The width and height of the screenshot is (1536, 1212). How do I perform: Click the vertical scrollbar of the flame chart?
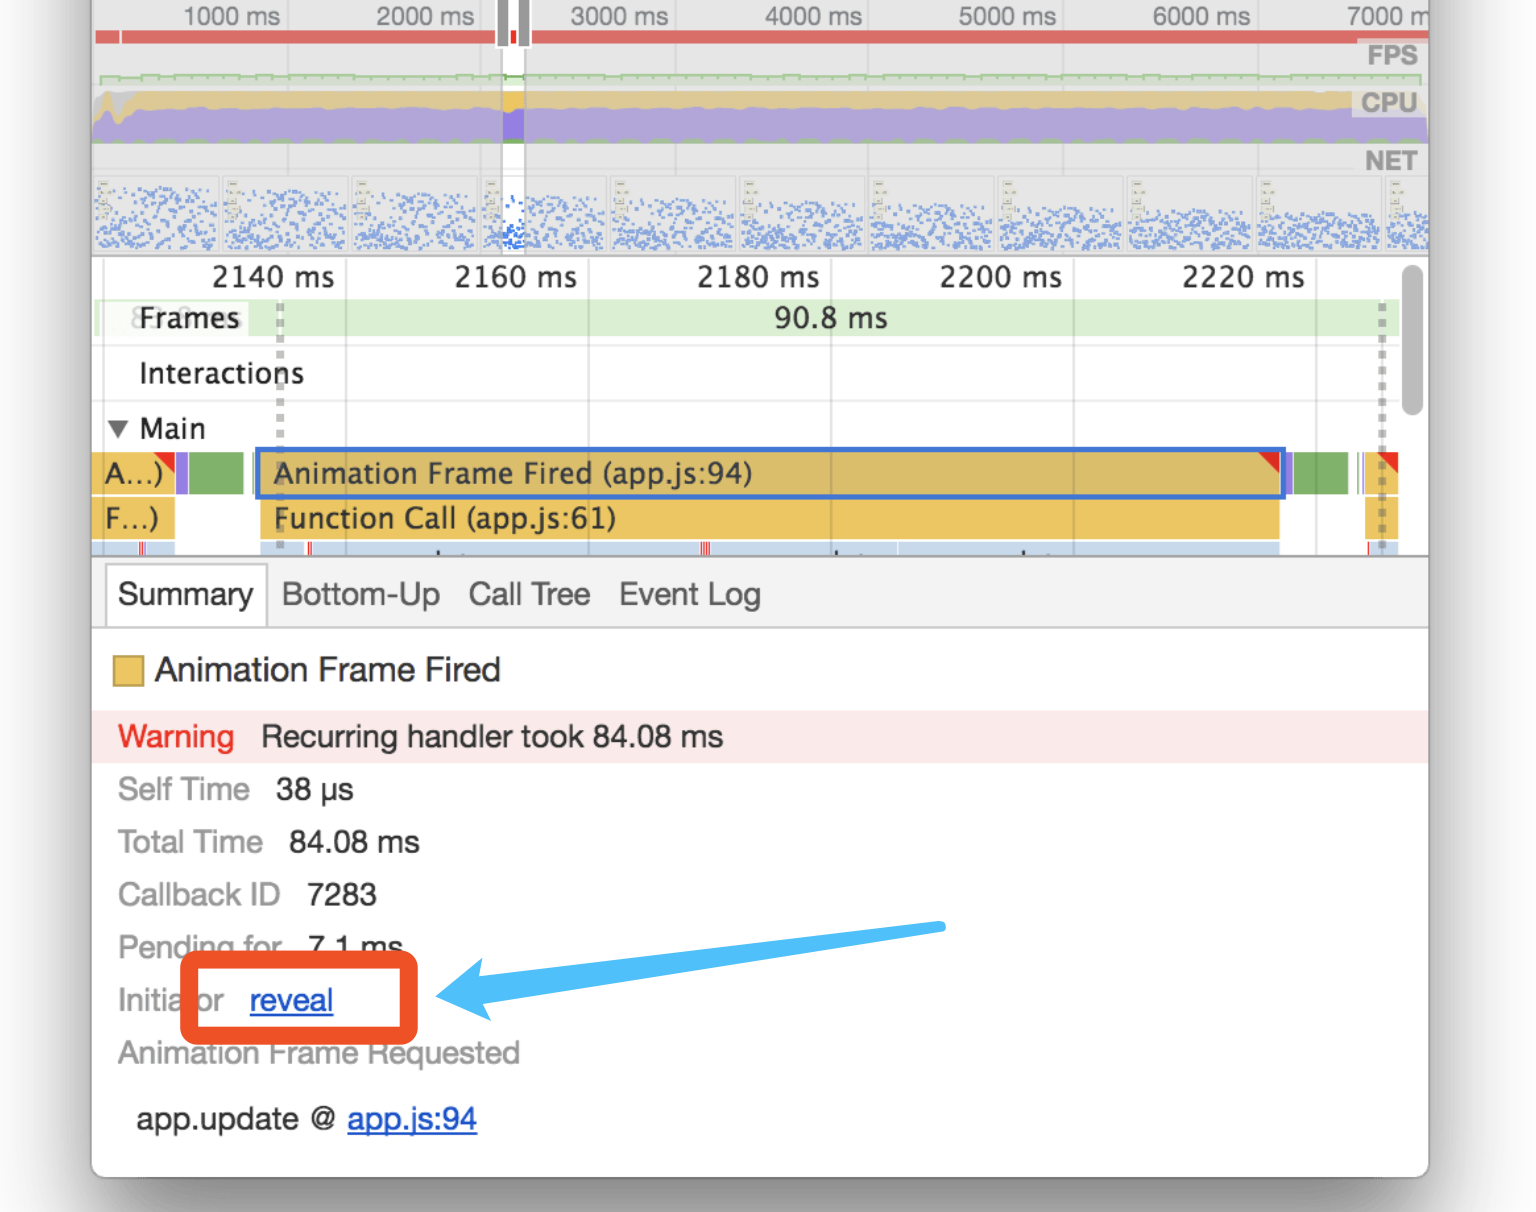click(x=1412, y=340)
